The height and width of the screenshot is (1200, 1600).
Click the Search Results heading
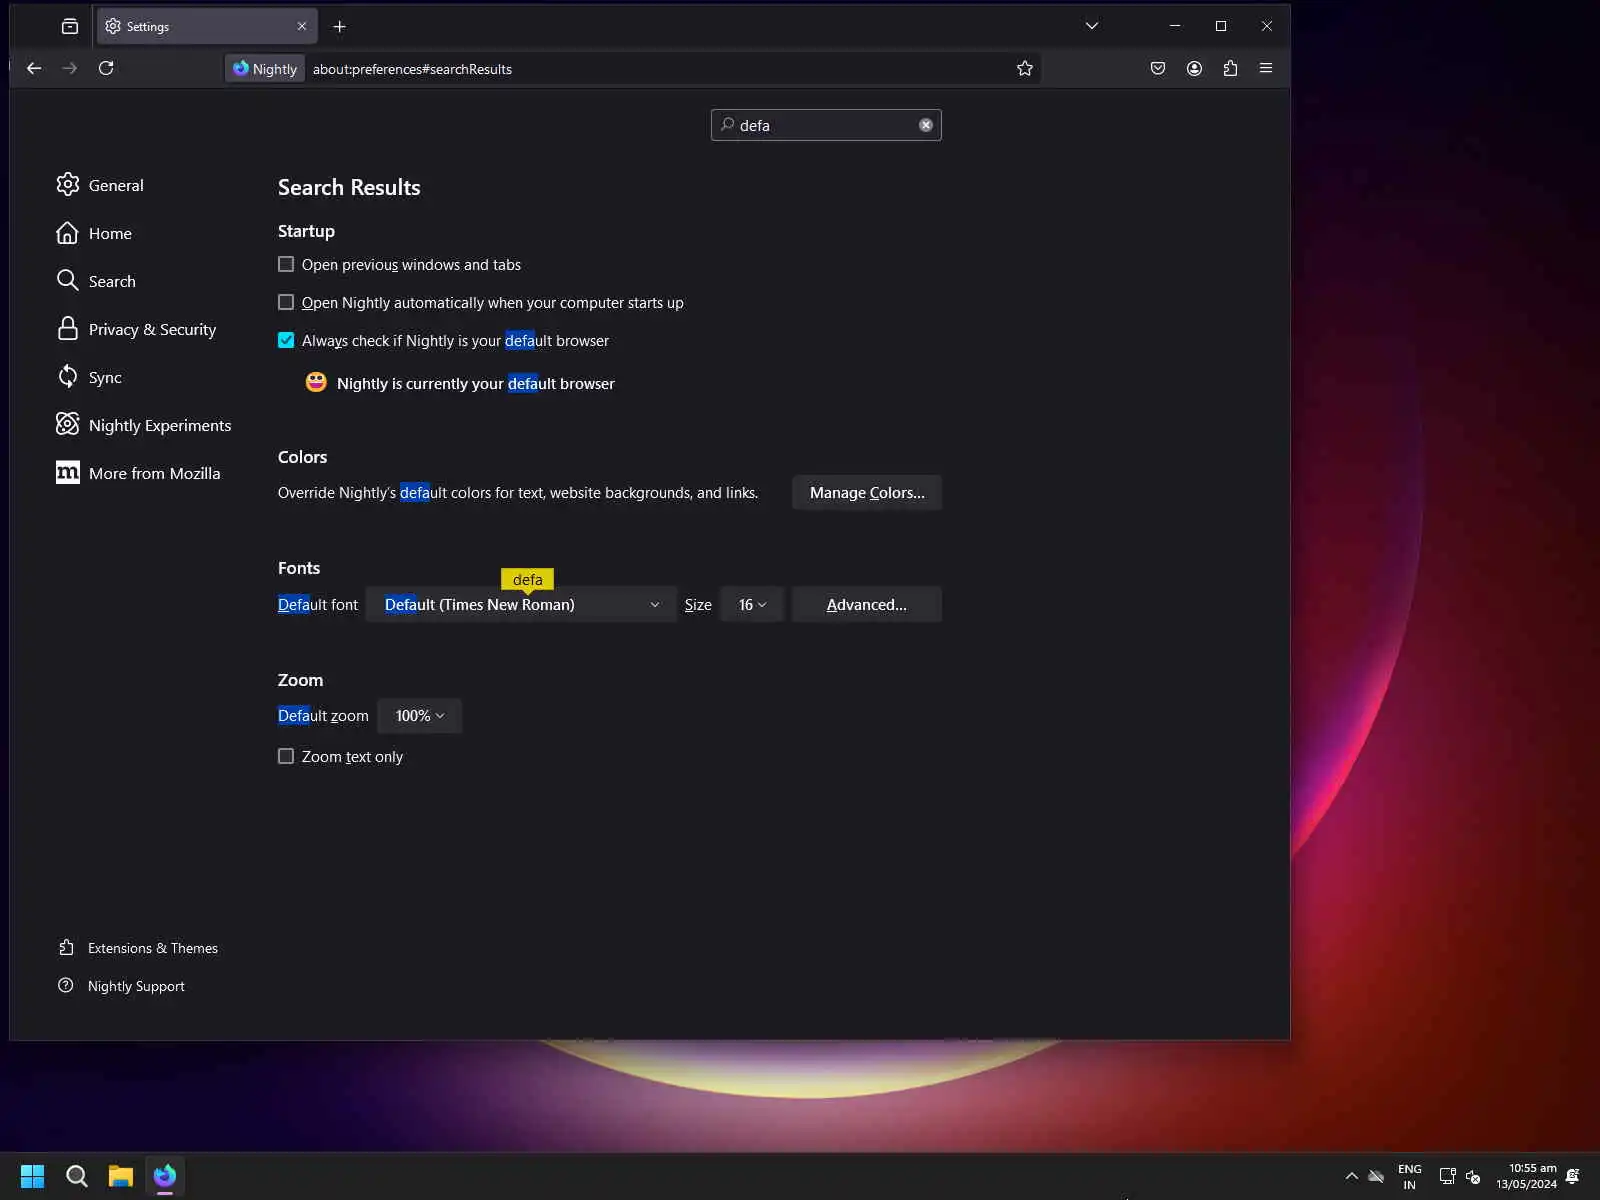tap(349, 187)
